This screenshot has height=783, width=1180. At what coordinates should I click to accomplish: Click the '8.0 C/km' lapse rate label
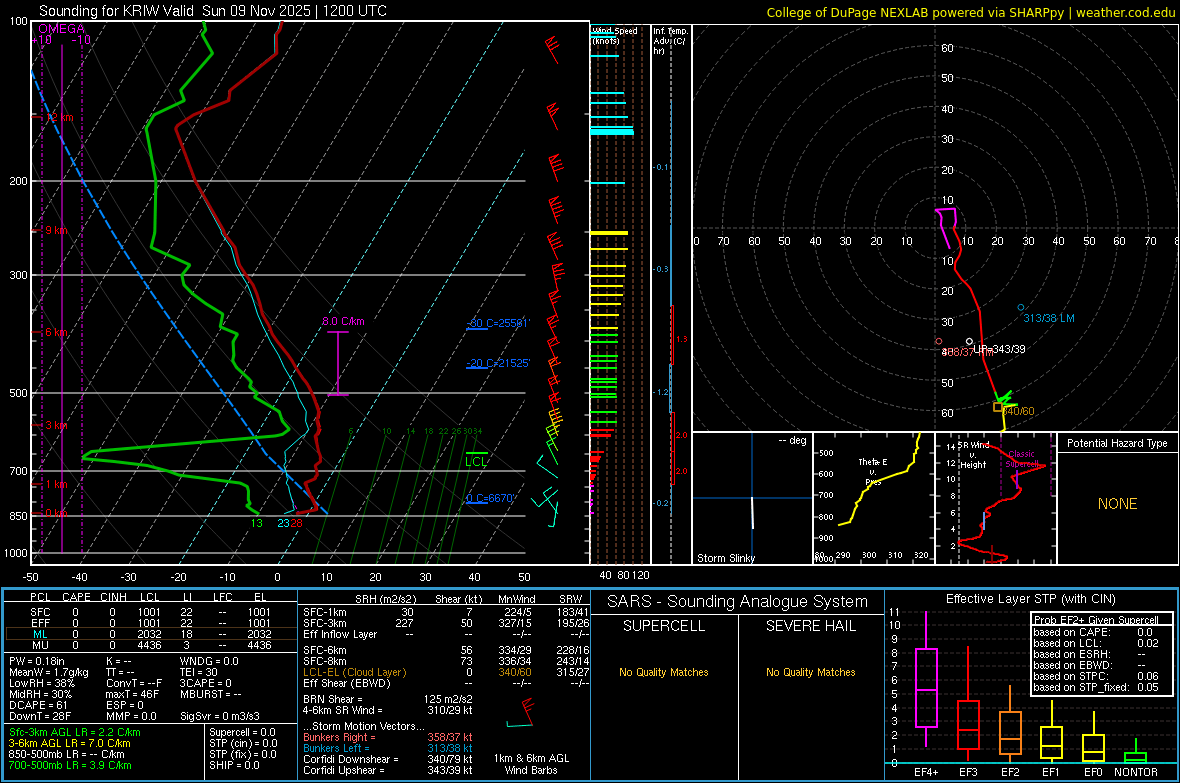coord(343,321)
